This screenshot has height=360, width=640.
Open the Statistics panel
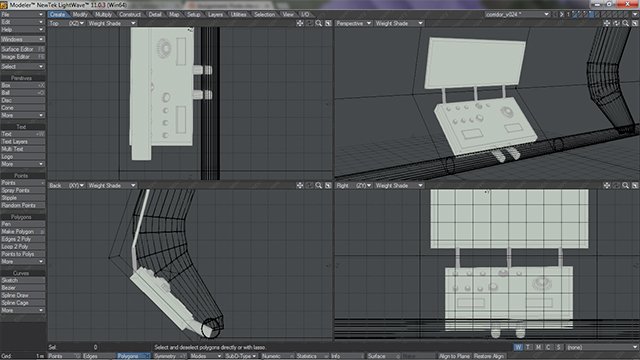click(x=312, y=356)
